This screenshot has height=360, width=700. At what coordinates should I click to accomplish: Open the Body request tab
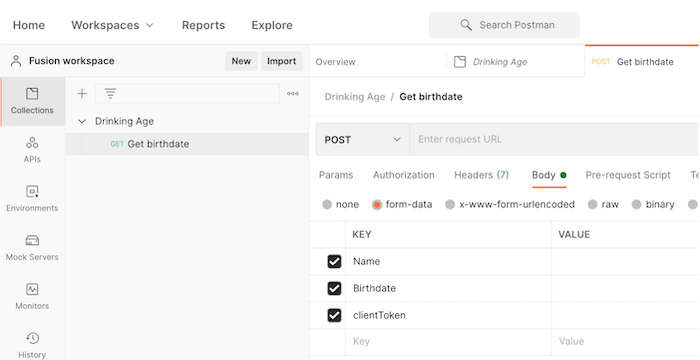pos(549,175)
